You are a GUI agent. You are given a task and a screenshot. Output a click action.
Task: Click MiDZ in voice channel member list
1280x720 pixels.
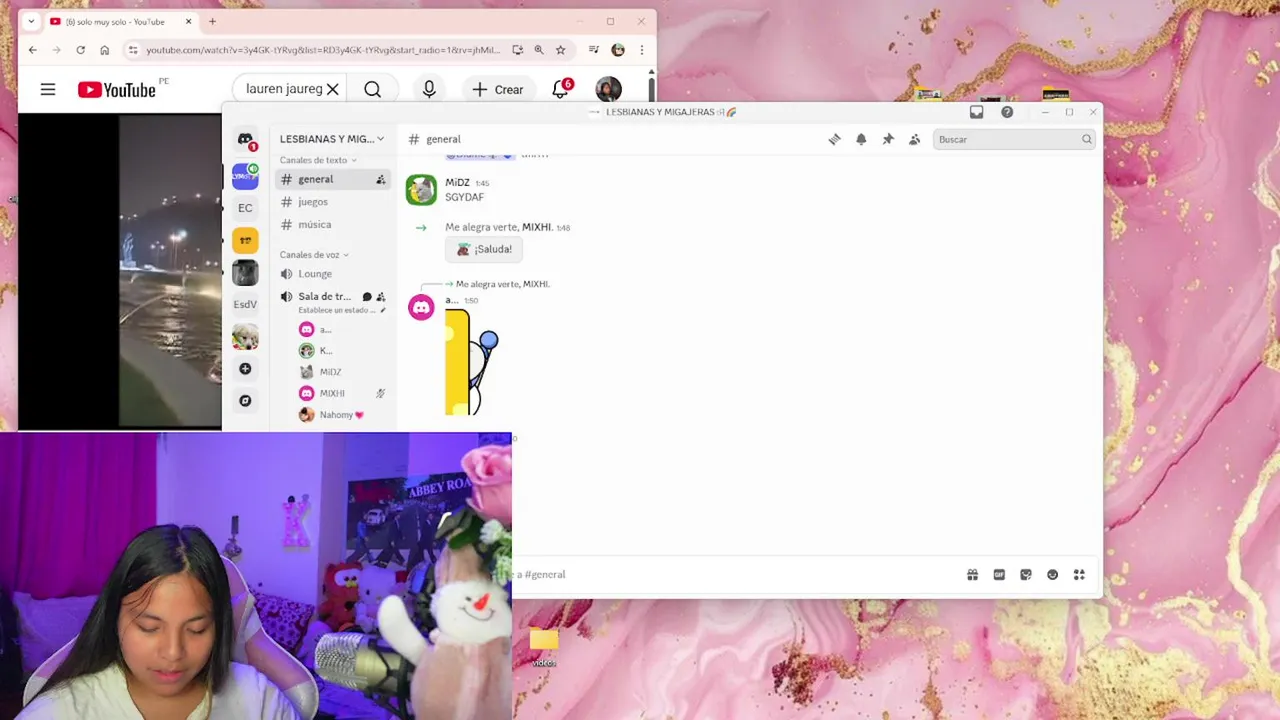(x=330, y=372)
